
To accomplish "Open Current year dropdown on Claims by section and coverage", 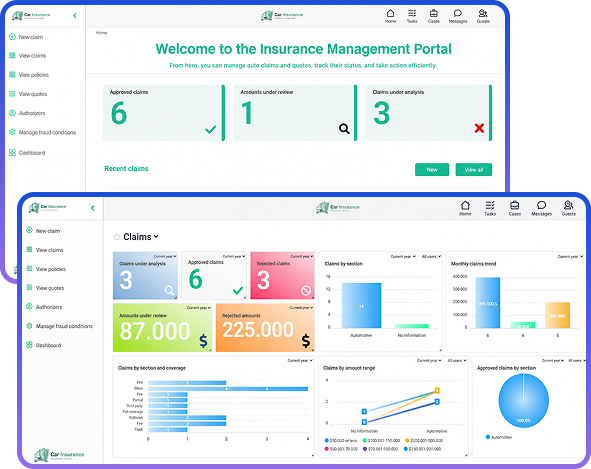I will pyautogui.click(x=300, y=361).
